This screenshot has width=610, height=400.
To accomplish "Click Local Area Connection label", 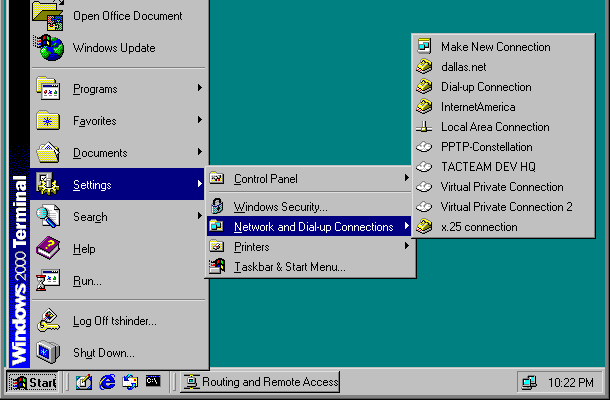I will [x=495, y=127].
